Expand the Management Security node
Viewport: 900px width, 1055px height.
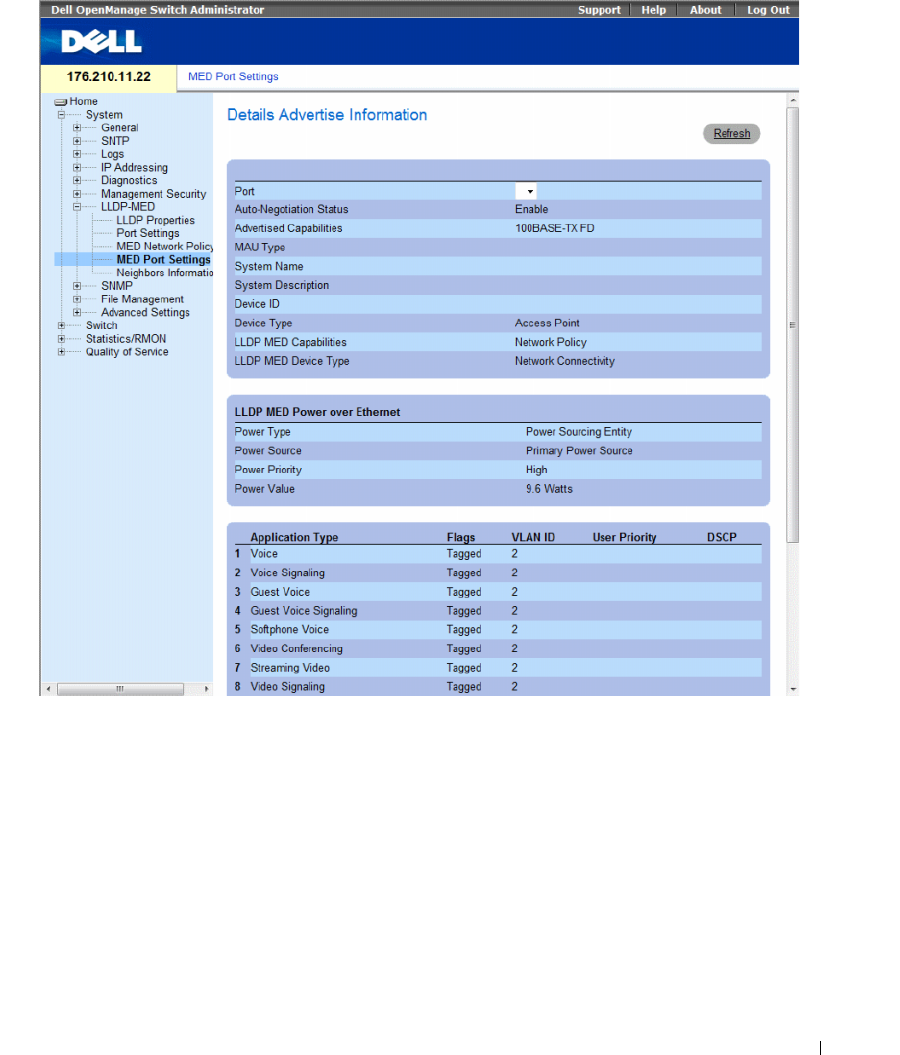click(77, 194)
